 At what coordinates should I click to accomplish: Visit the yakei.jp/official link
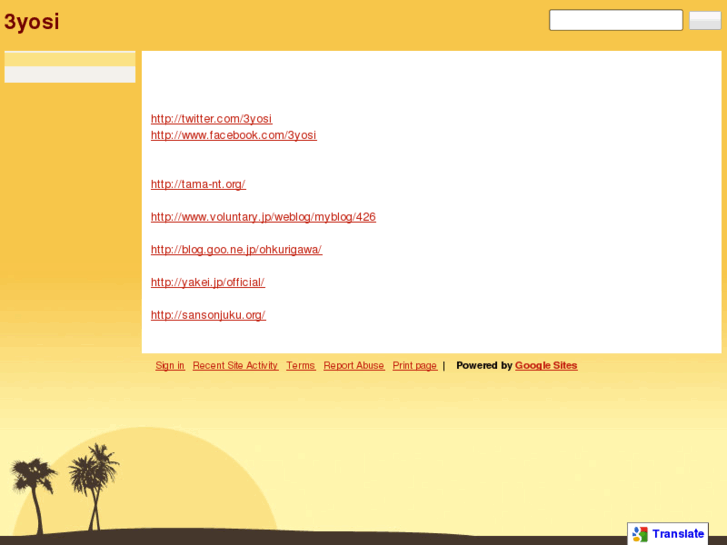[x=208, y=282]
